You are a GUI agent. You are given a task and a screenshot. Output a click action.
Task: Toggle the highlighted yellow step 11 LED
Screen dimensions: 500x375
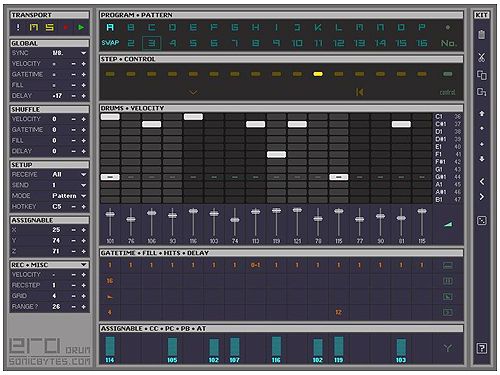318,74
